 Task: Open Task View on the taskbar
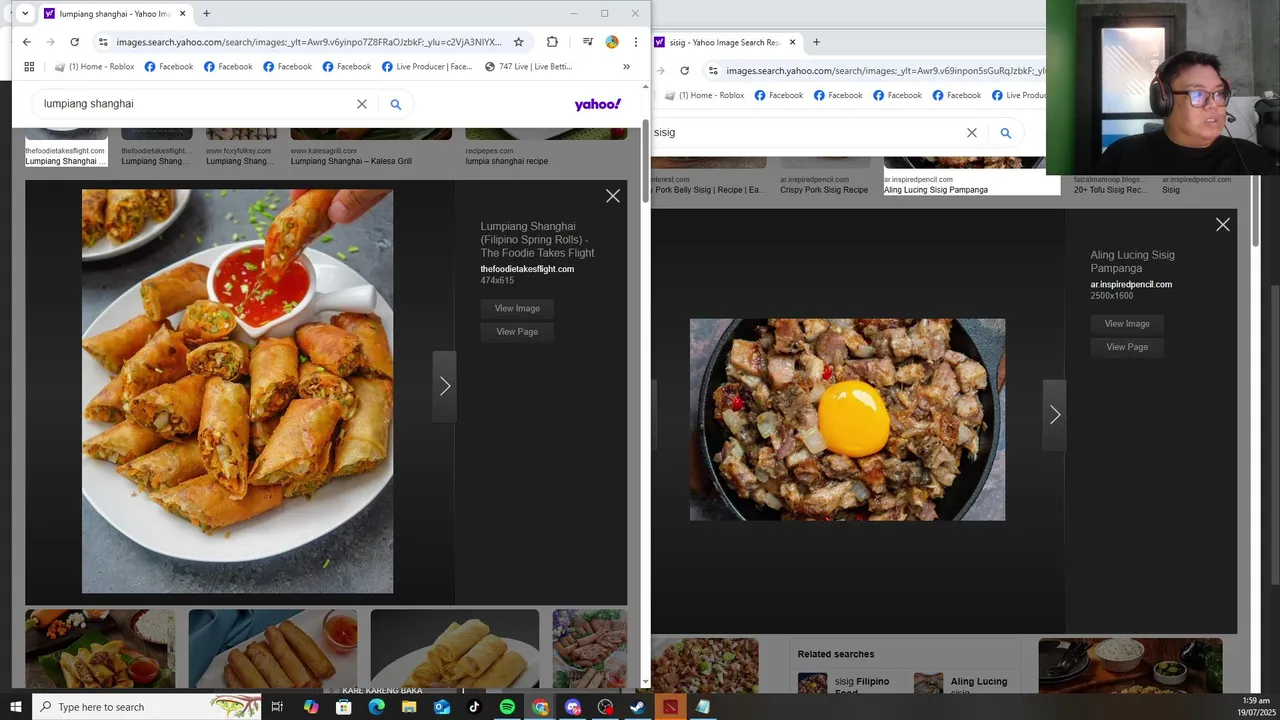coord(277,707)
